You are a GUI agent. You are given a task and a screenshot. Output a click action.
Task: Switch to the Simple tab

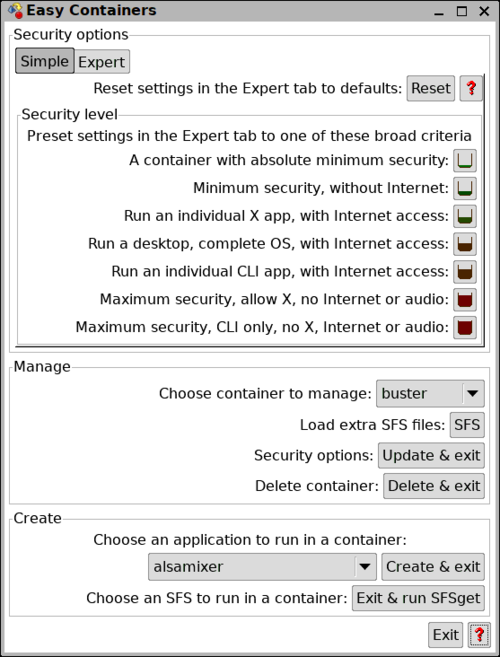(45, 61)
